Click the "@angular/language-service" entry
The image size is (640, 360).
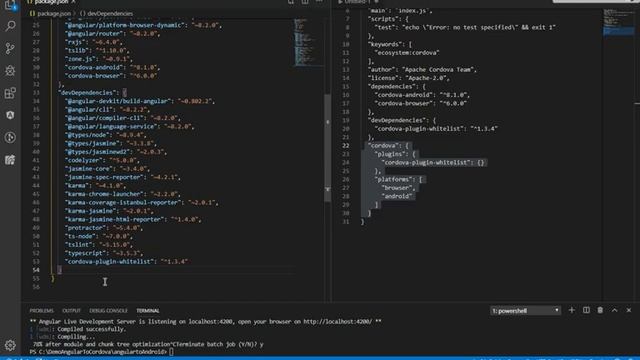coord(130,127)
